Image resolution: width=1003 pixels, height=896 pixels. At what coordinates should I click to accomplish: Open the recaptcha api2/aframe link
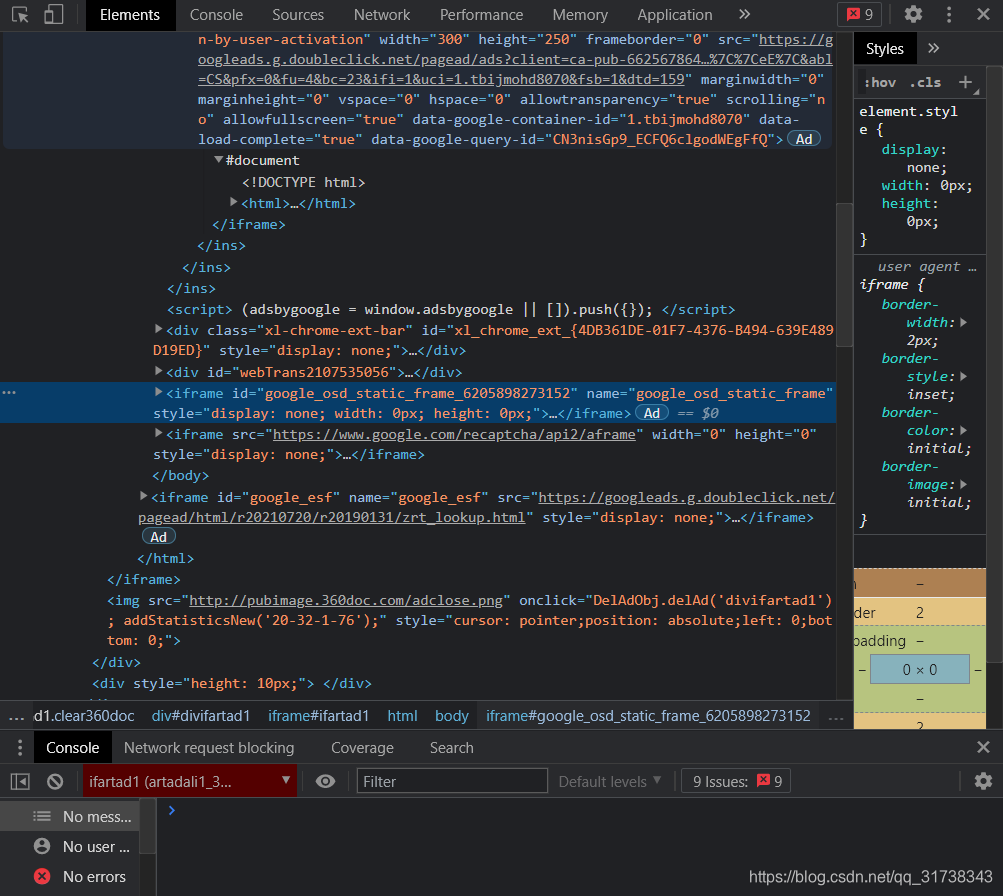(454, 434)
